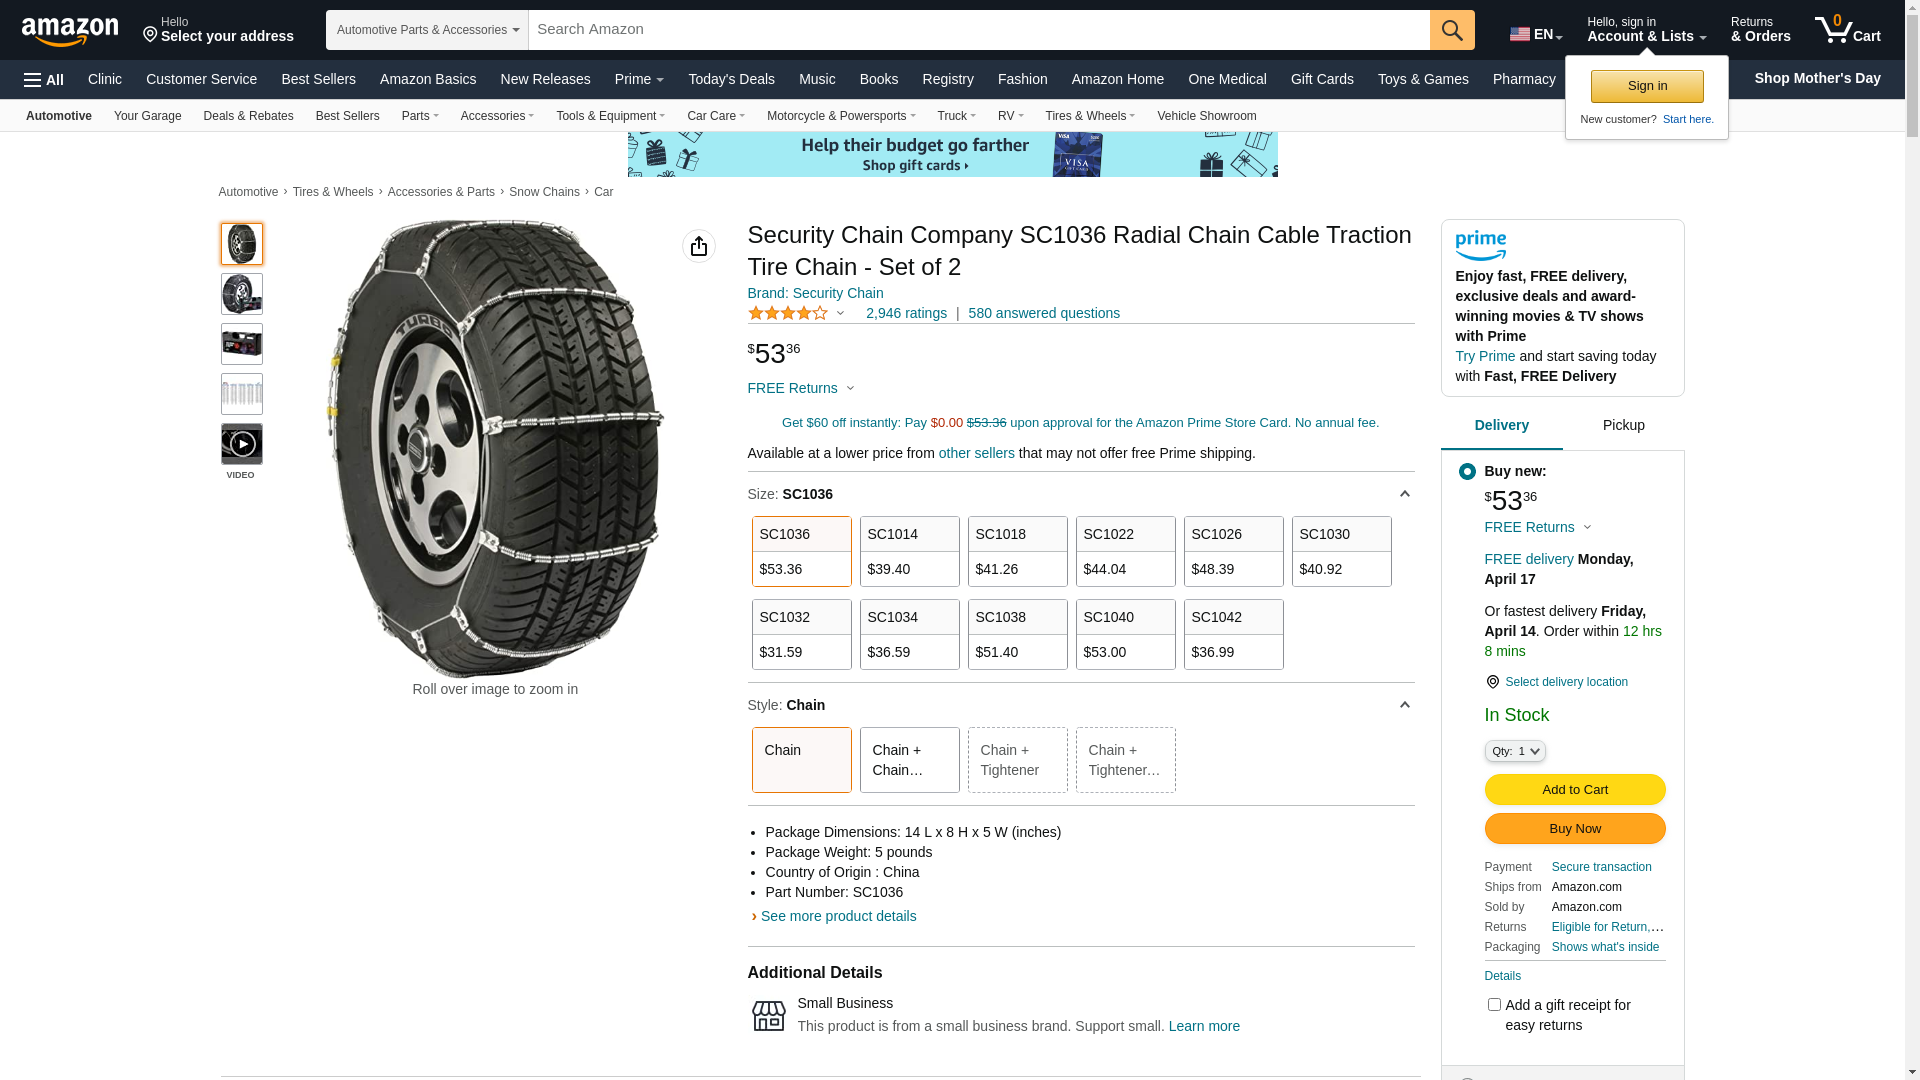Click the Search Amazon input field
The image size is (1920, 1080).
(x=978, y=30)
